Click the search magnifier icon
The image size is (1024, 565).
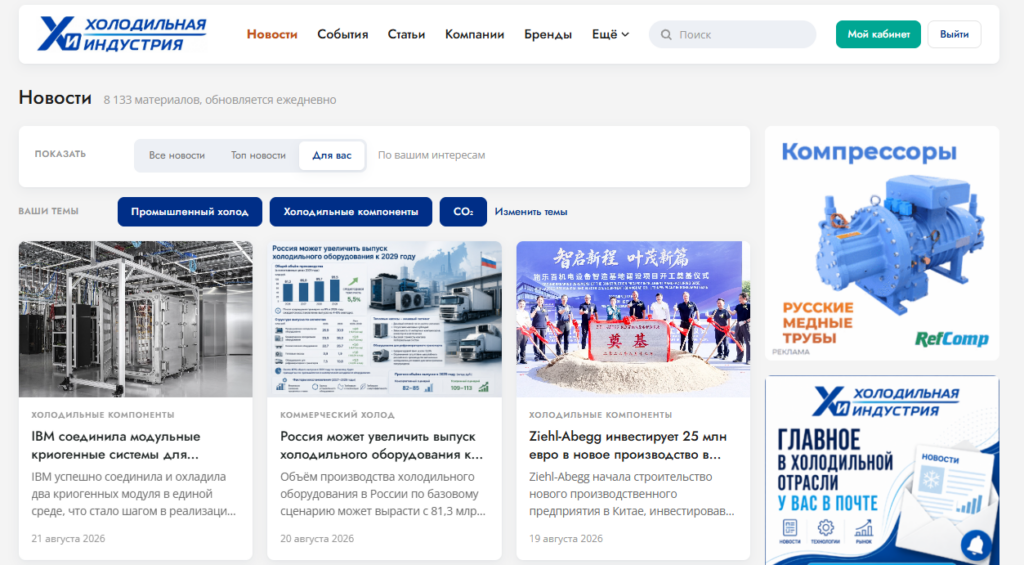pyautogui.click(x=666, y=35)
